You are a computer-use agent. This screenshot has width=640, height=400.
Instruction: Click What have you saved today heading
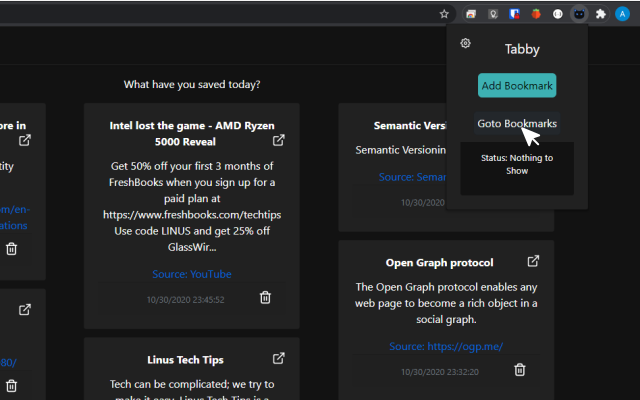pyautogui.click(x=192, y=84)
